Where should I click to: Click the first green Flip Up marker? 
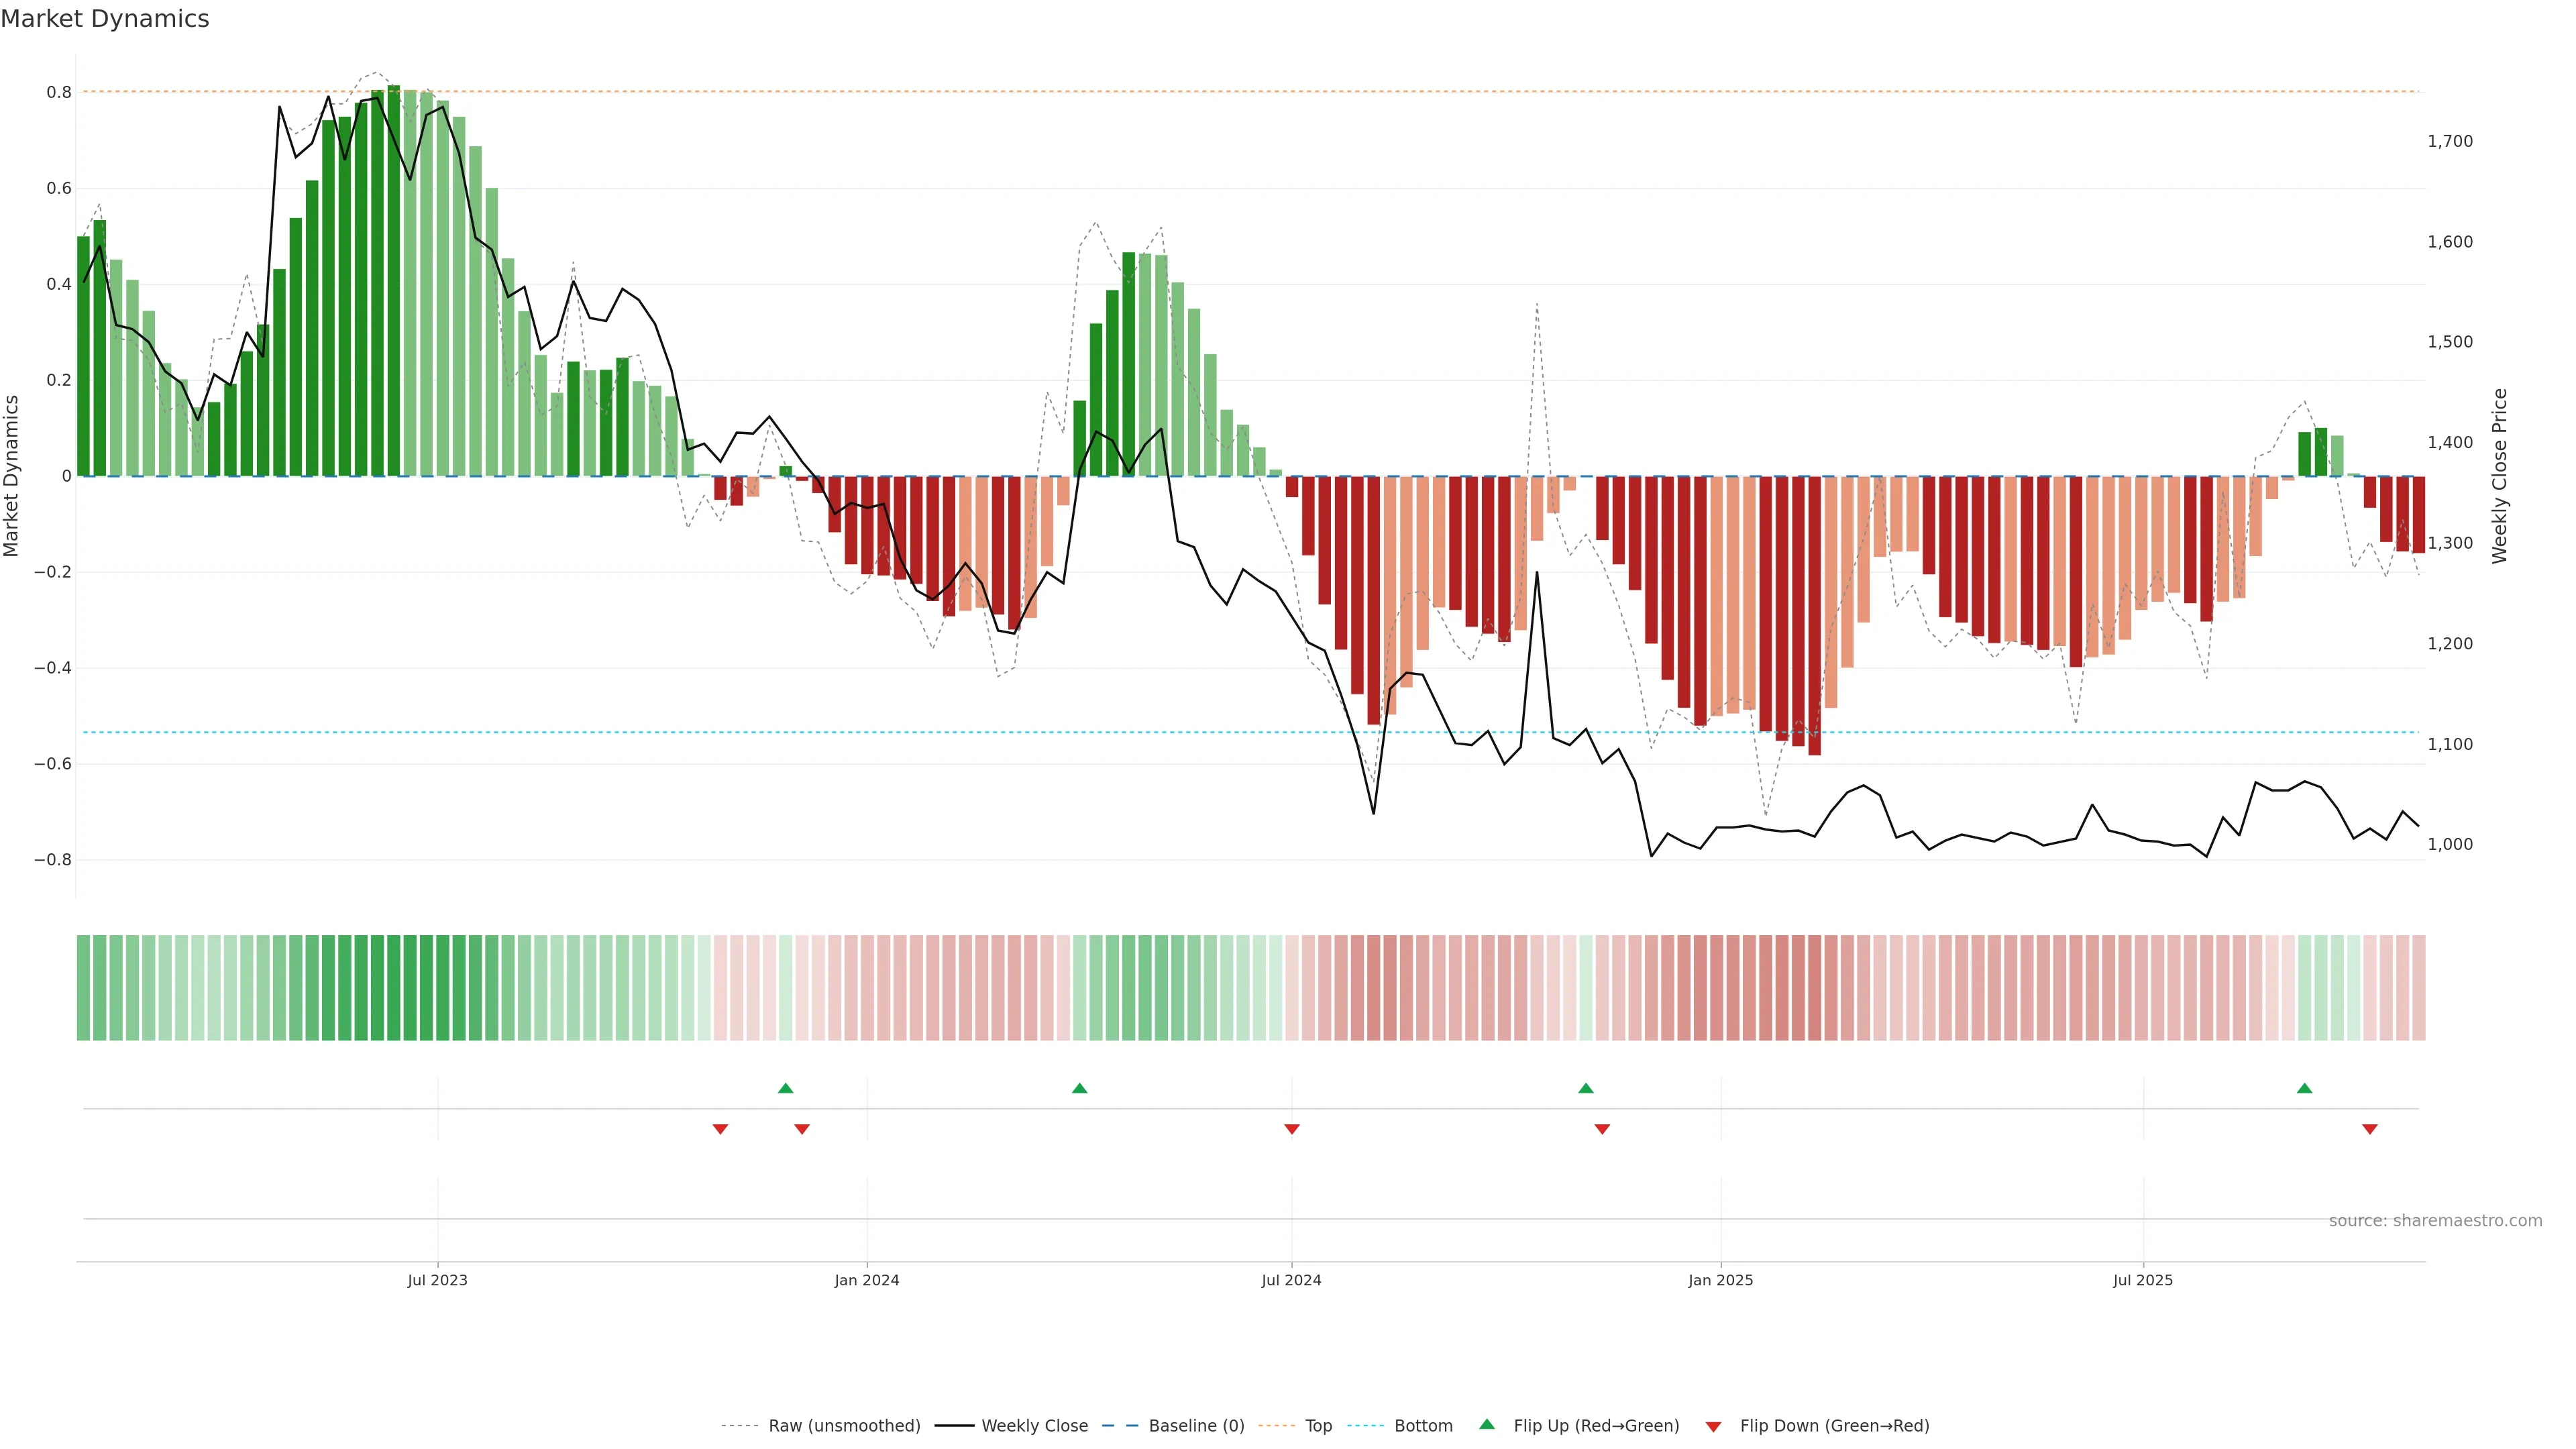coord(785,1088)
